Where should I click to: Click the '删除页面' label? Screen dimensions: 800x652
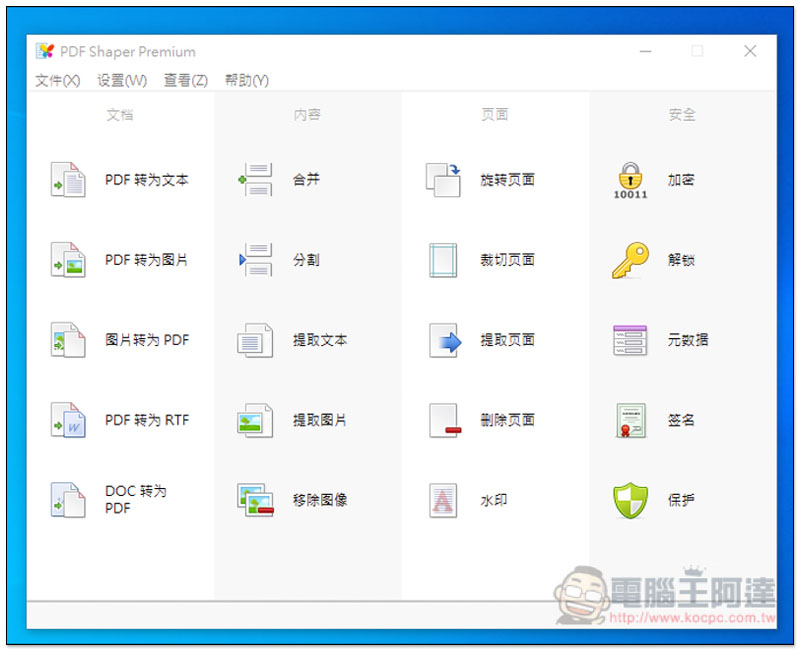pyautogui.click(x=508, y=420)
